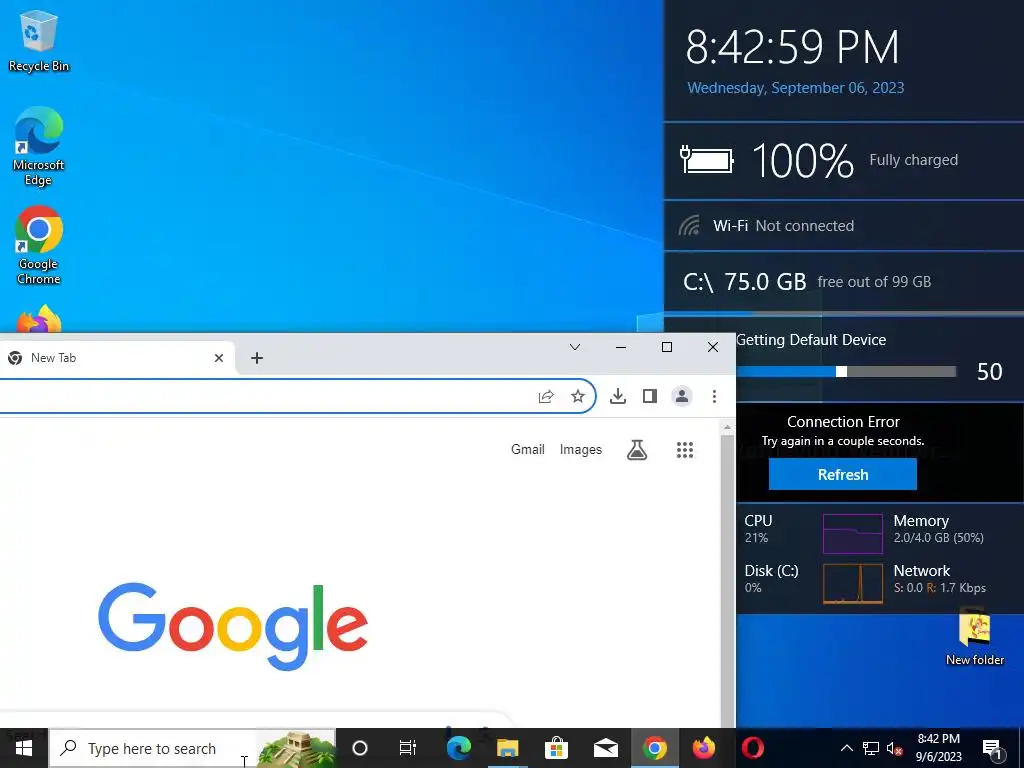Open the Recycle Bin desktop icon

pyautogui.click(x=39, y=40)
